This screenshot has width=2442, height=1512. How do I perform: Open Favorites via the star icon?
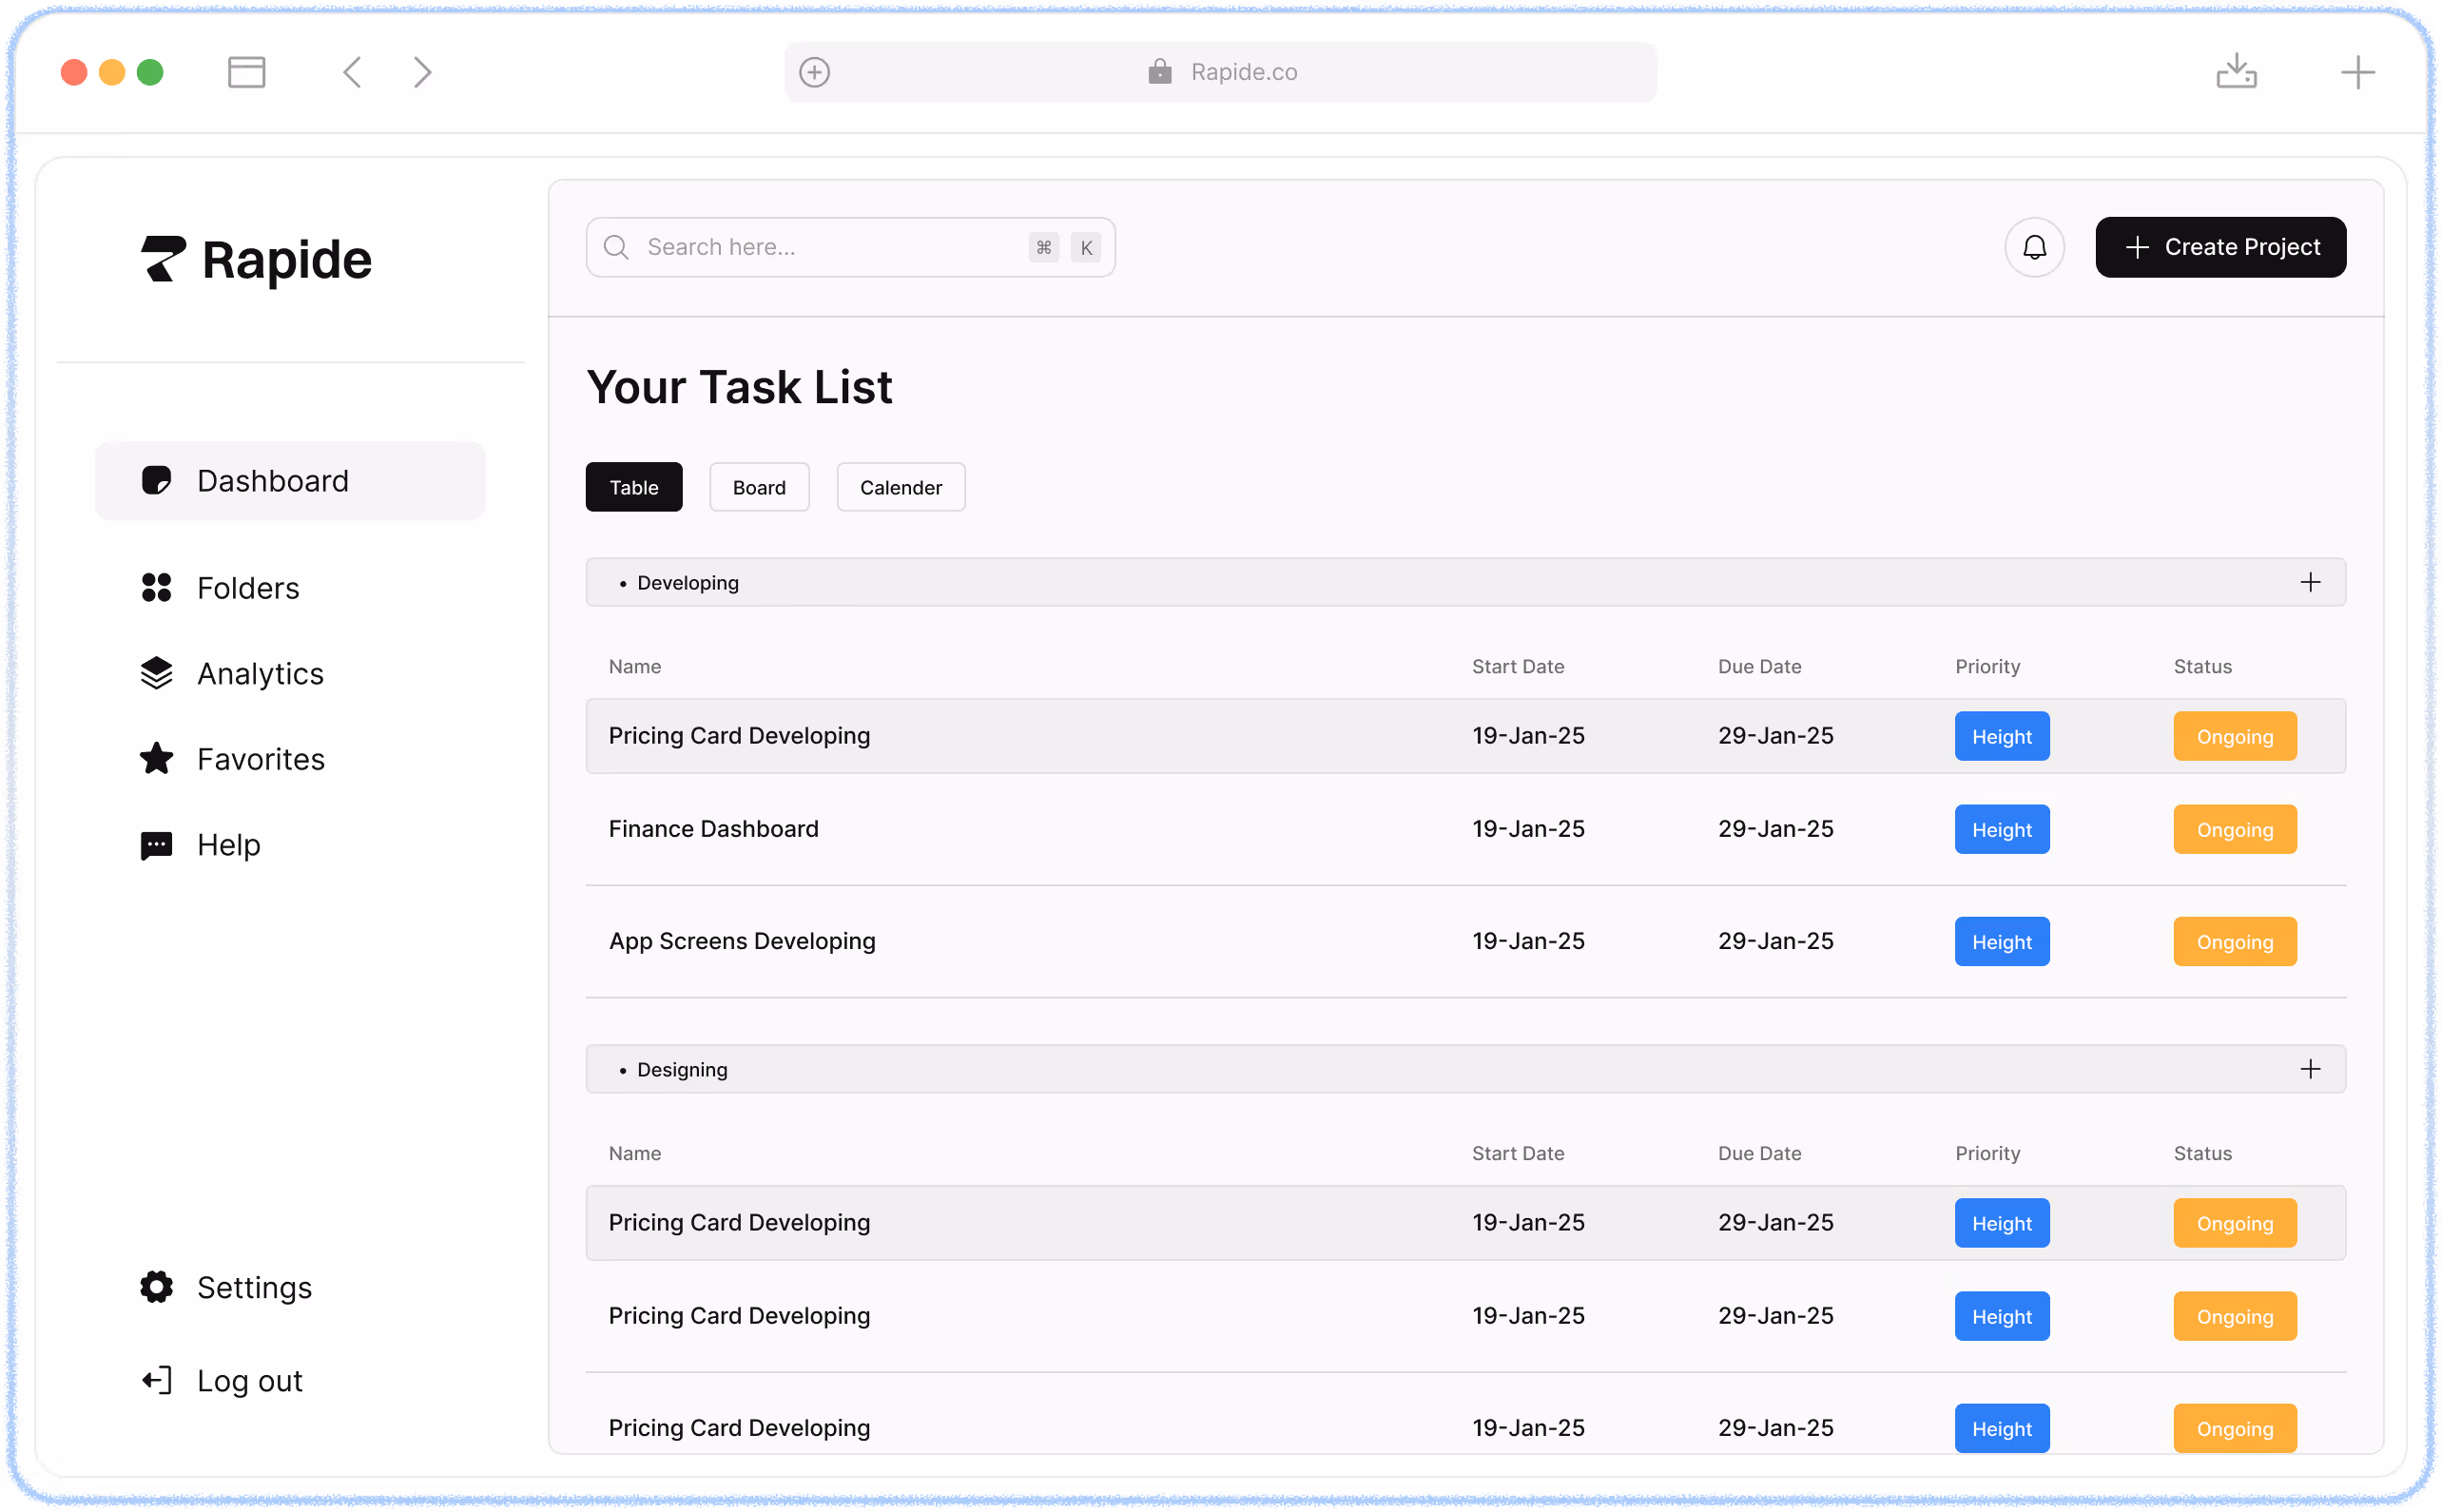157,759
